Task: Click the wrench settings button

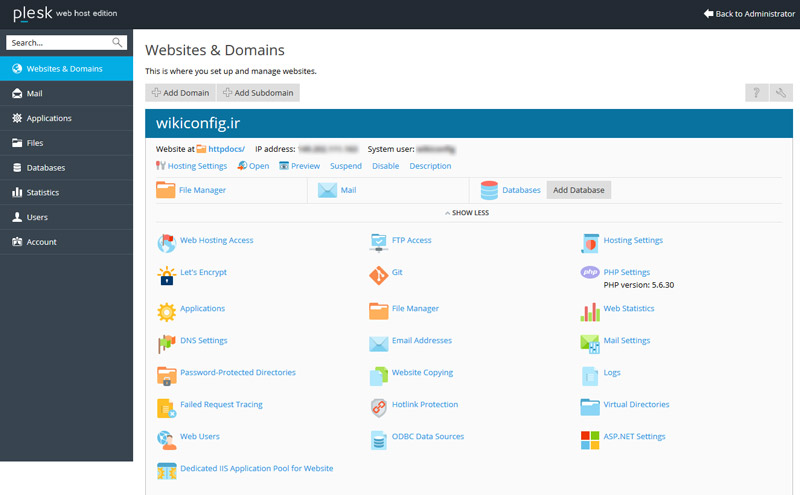Action: [781, 92]
